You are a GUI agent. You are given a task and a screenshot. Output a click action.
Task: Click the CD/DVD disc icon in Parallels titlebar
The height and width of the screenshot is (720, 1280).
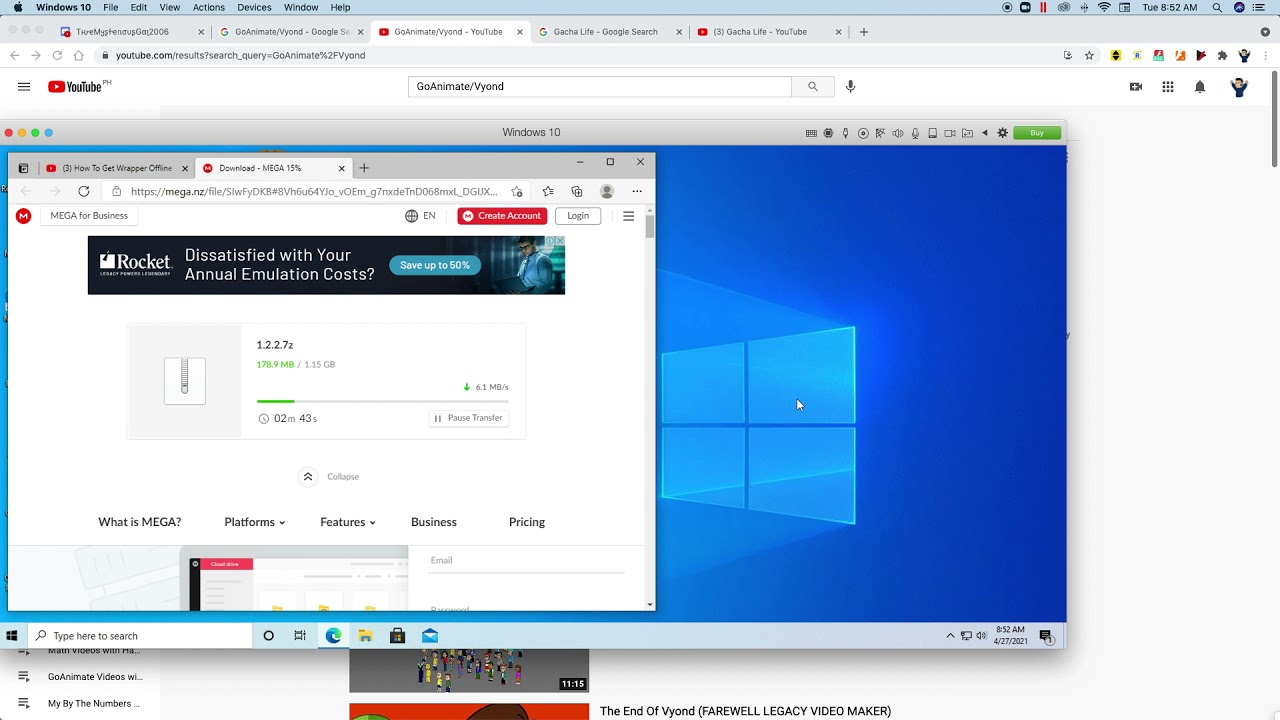pyautogui.click(x=863, y=133)
